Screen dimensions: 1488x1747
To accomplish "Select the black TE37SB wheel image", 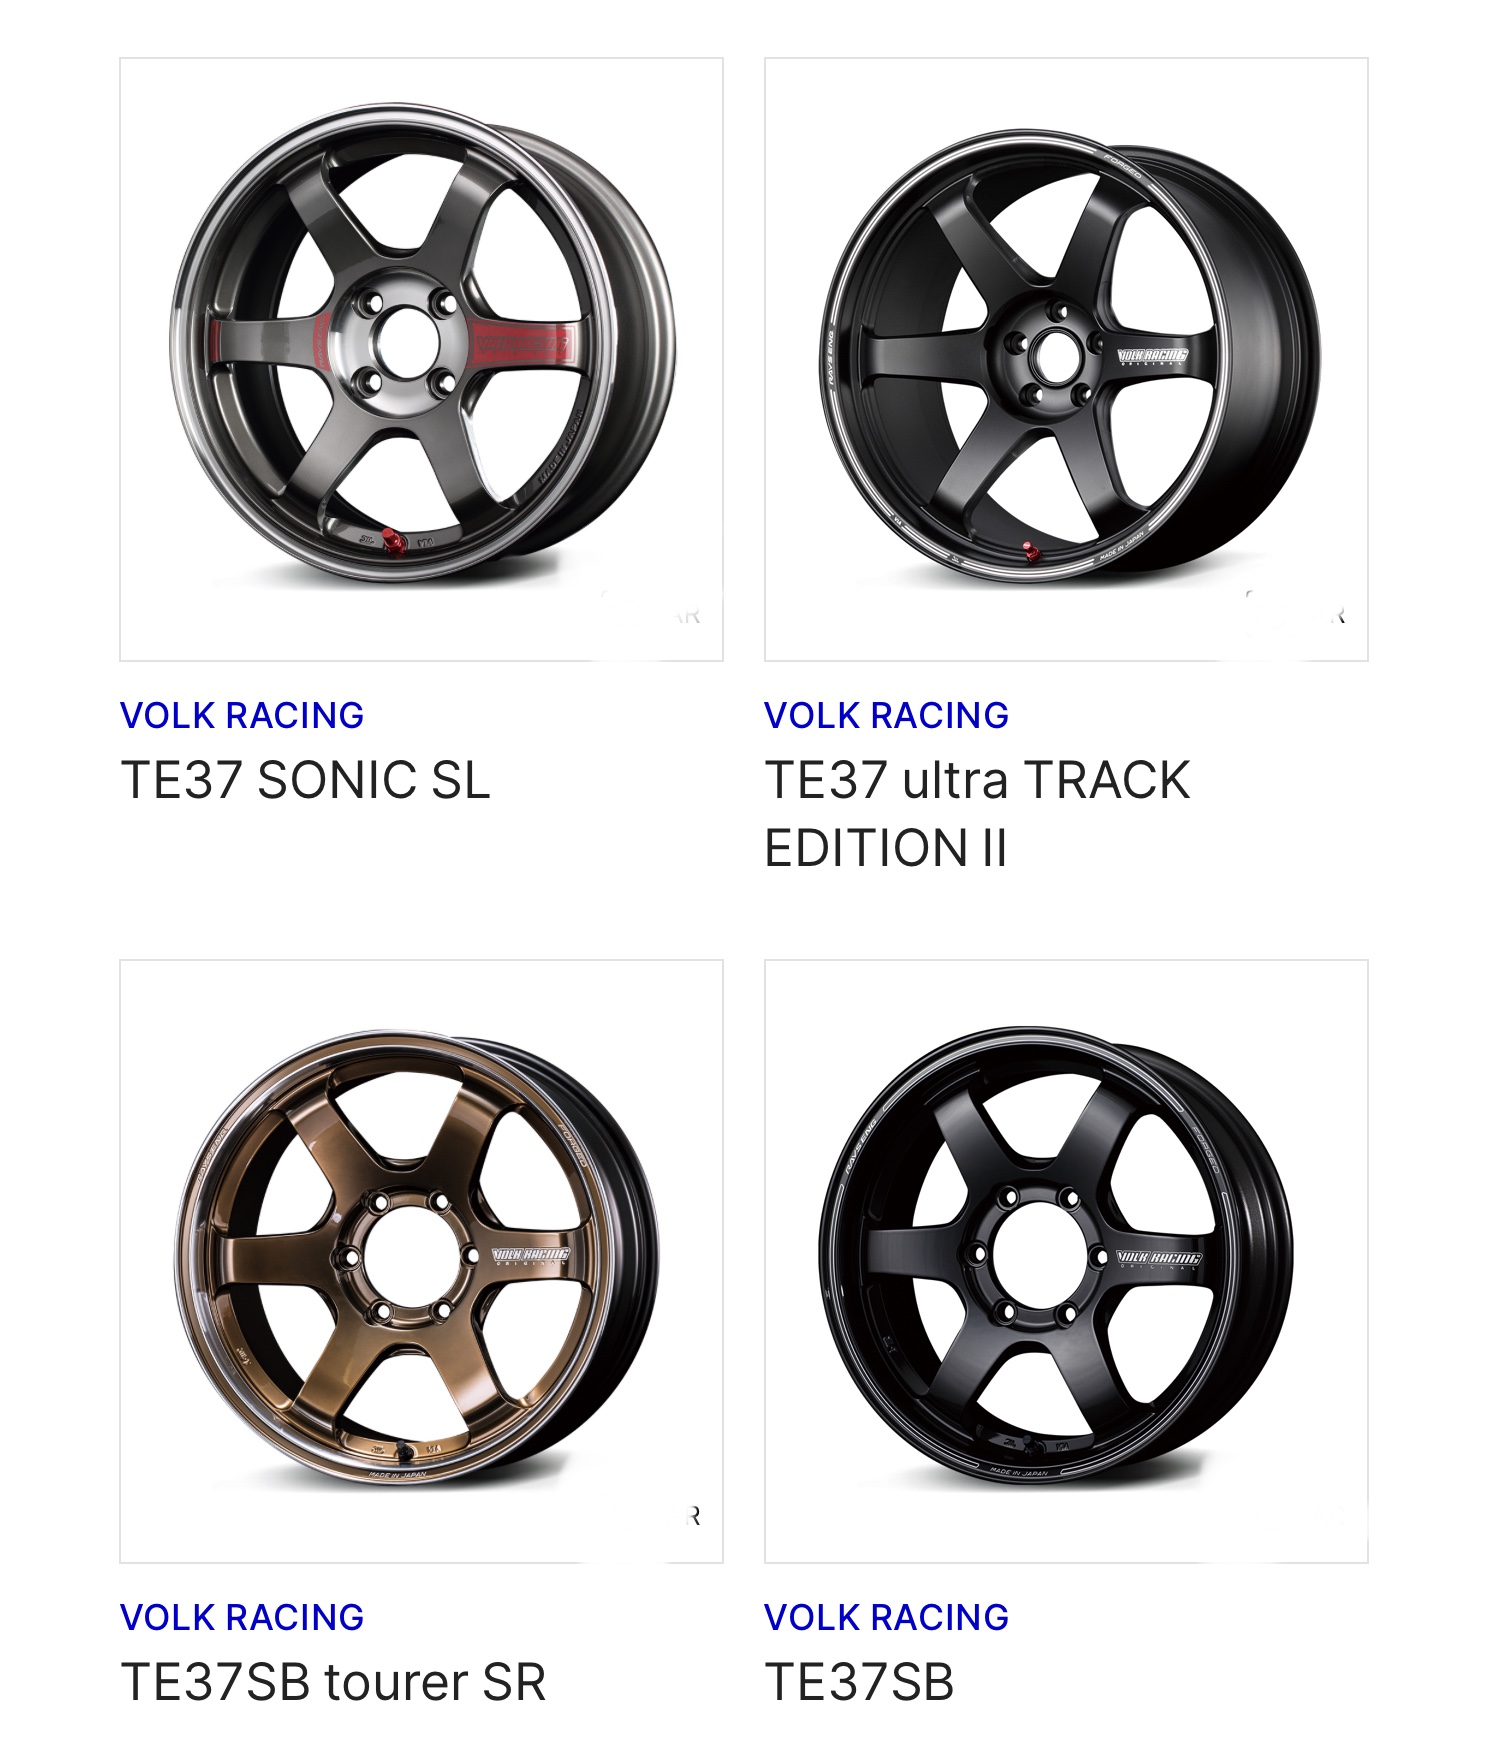I will coord(1066,1261).
